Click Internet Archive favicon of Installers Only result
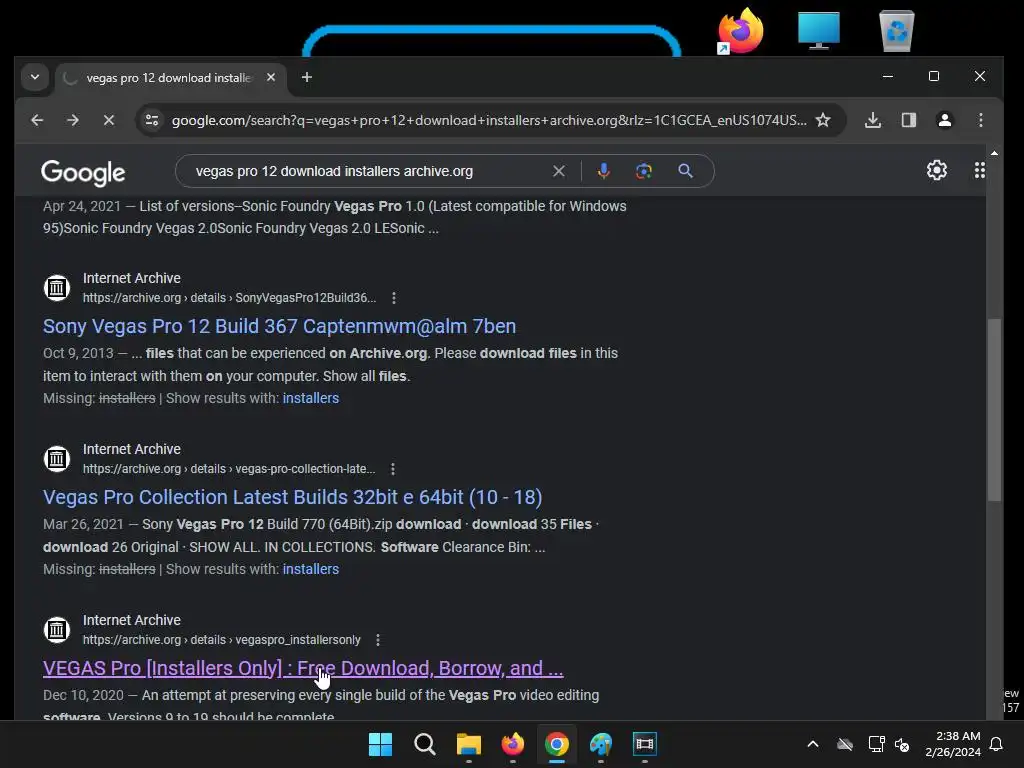Viewport: 1024px width, 768px height. 57,630
